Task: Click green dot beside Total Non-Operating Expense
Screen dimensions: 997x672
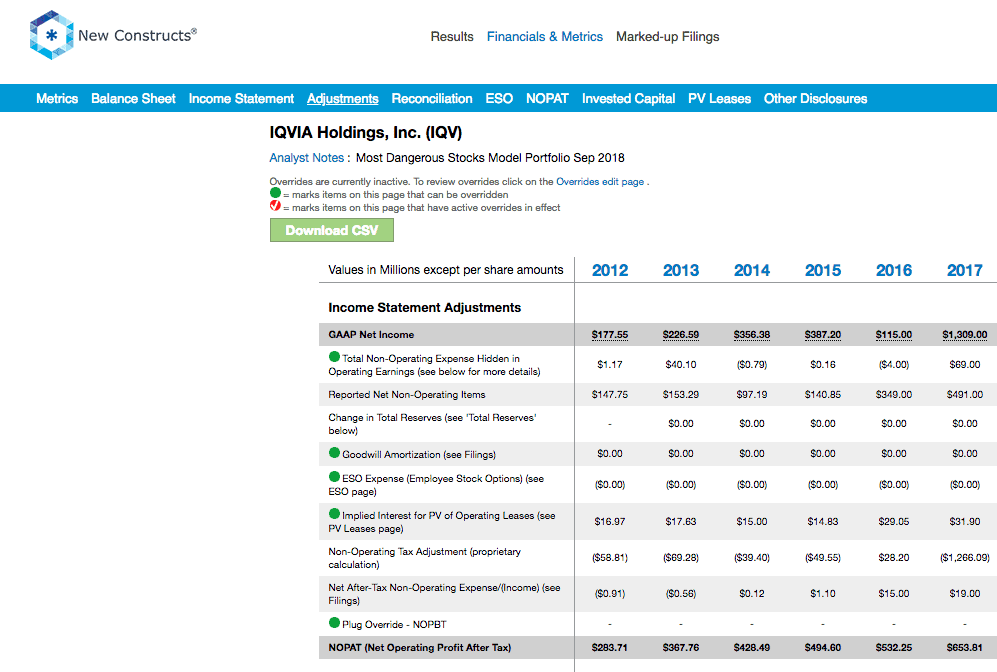Action: (x=334, y=357)
